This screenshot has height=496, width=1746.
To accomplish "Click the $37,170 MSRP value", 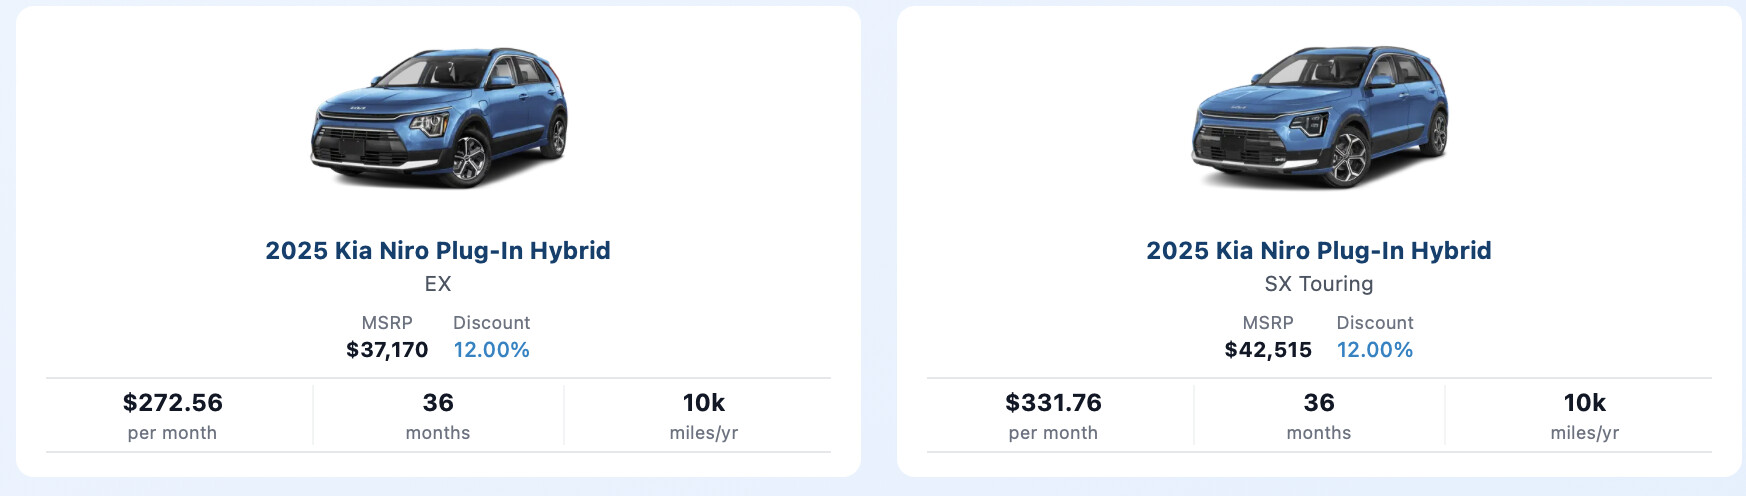I will tap(387, 350).
